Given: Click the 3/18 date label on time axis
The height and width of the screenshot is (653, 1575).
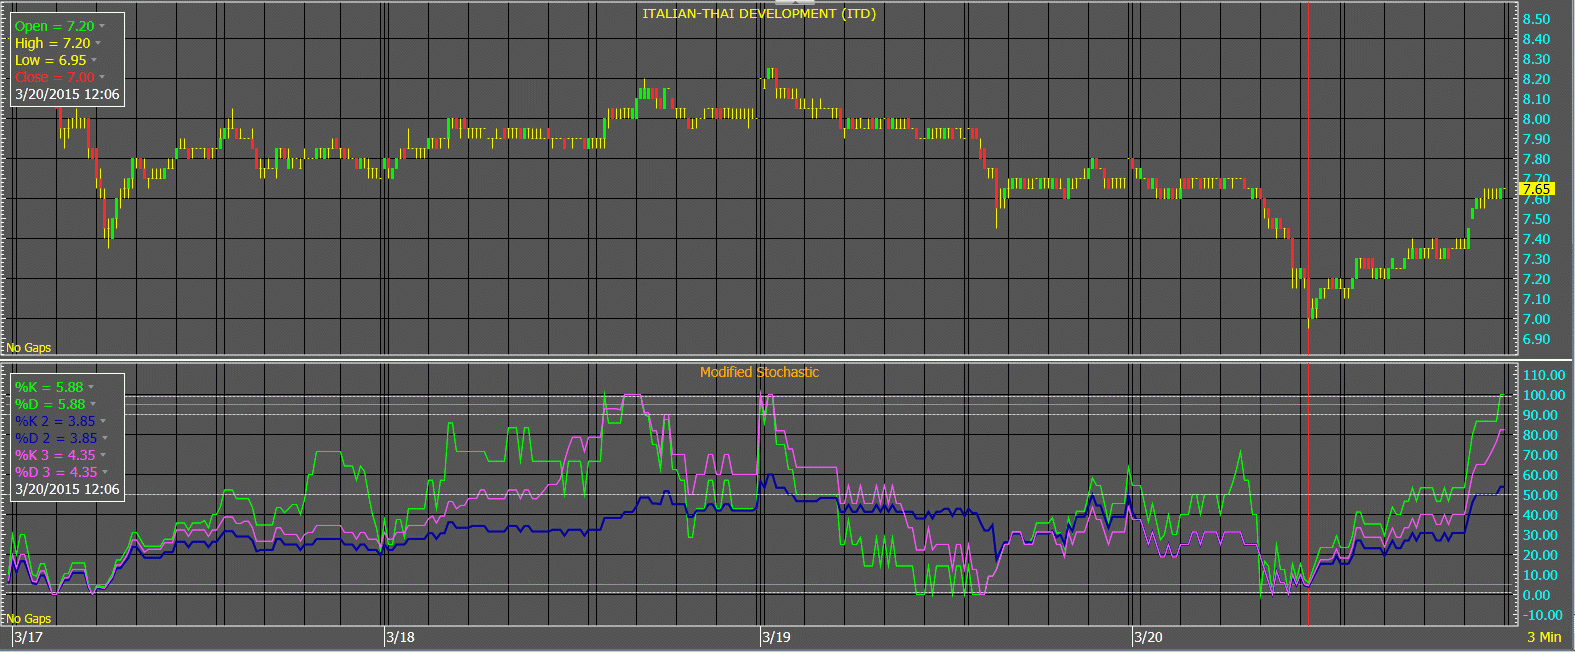Looking at the screenshot, I should (x=400, y=637).
